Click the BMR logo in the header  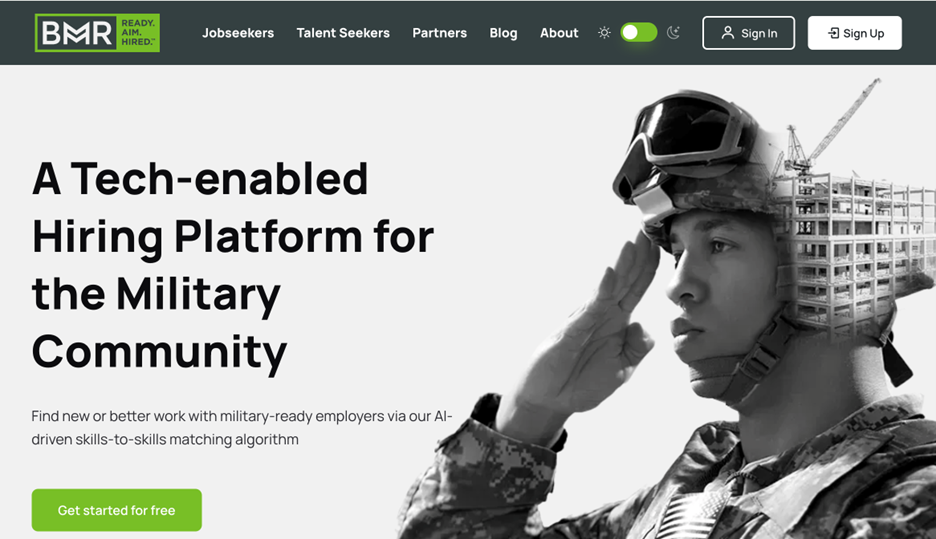(x=97, y=33)
